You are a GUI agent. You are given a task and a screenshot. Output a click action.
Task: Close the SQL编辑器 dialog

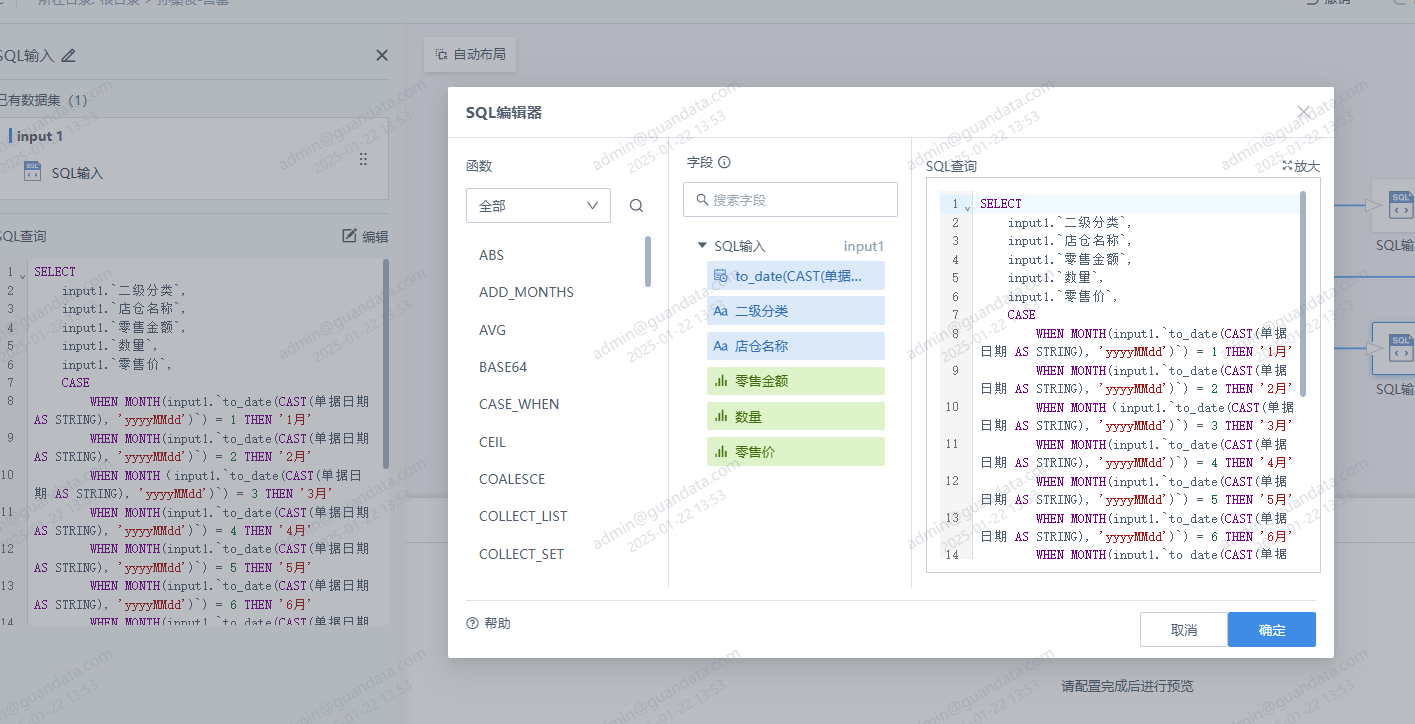[1303, 113]
